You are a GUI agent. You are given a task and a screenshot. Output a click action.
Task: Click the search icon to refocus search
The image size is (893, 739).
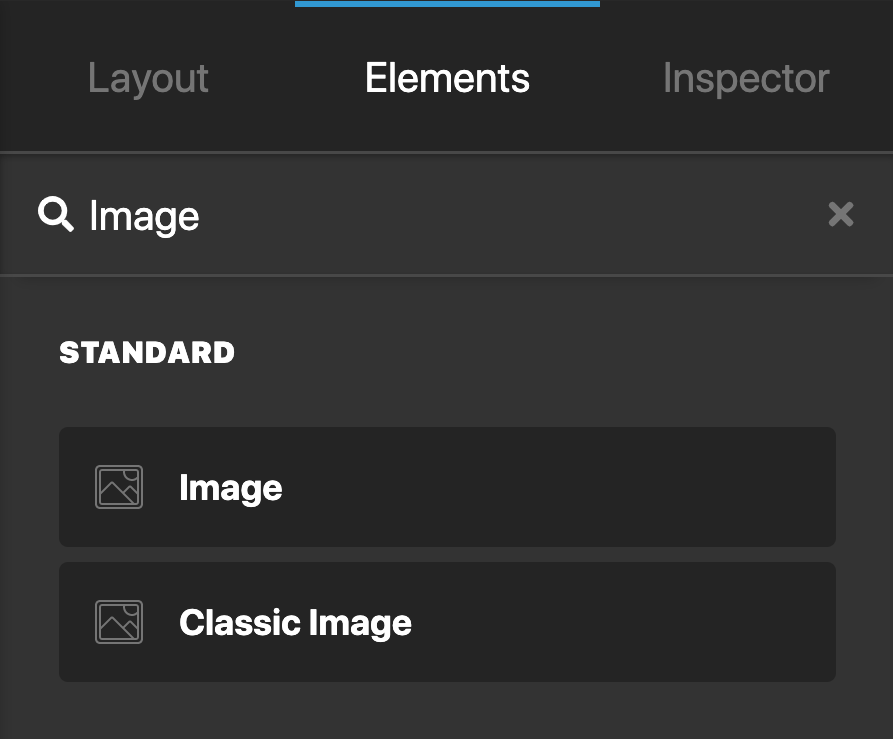point(56,215)
